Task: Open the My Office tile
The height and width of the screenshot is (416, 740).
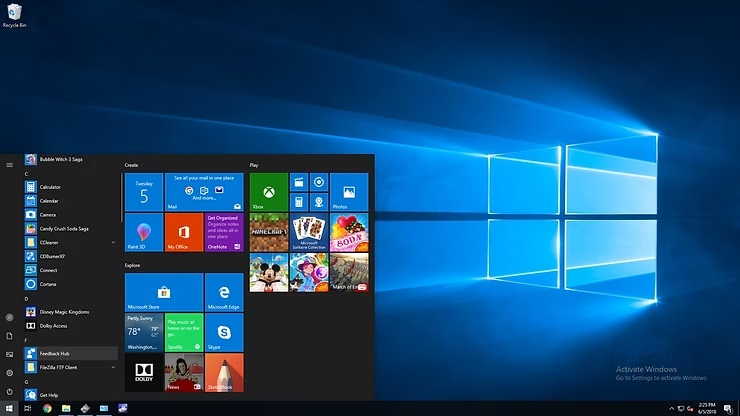Action: pos(184,232)
